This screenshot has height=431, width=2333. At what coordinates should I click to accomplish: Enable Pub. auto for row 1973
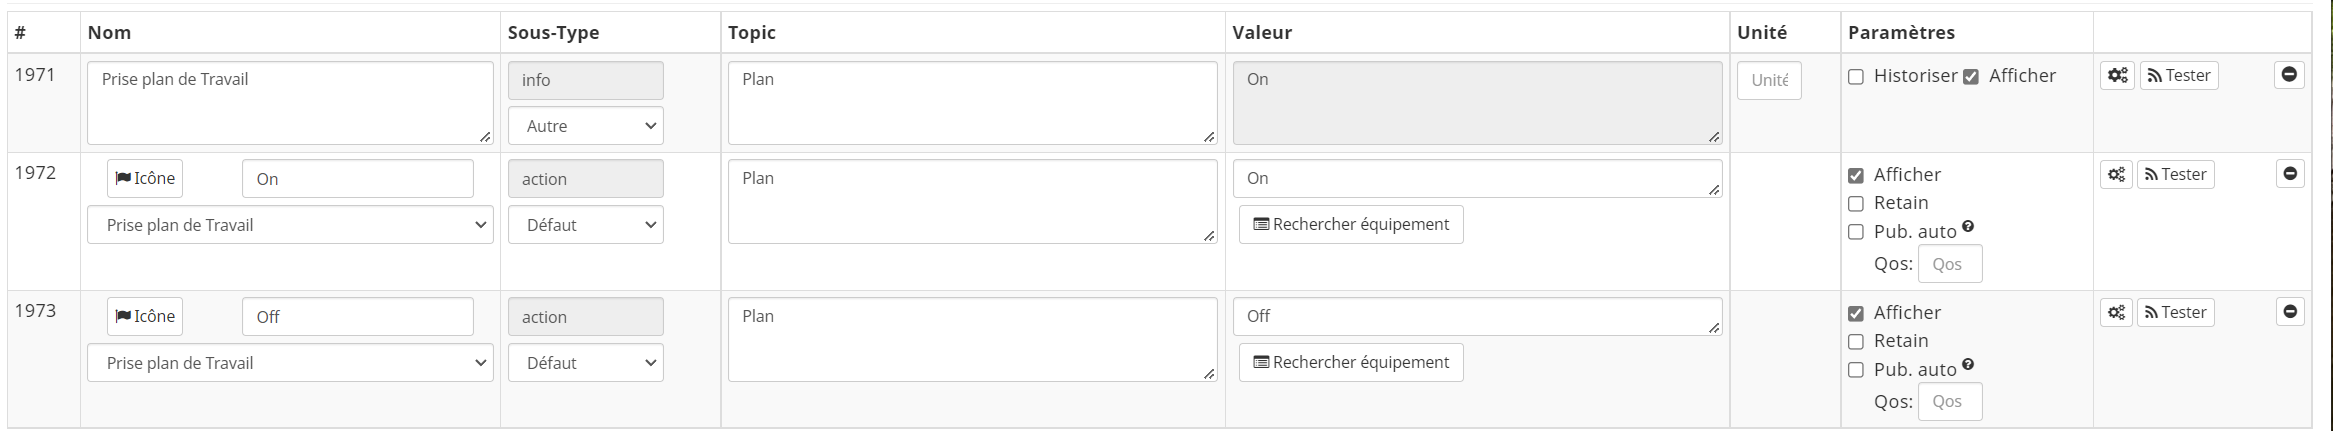tap(1856, 370)
